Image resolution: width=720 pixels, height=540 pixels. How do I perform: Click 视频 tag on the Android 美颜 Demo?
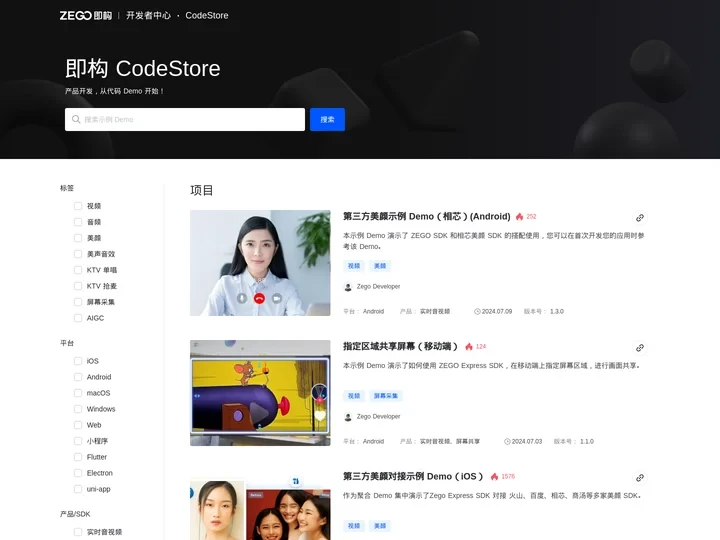(354, 266)
